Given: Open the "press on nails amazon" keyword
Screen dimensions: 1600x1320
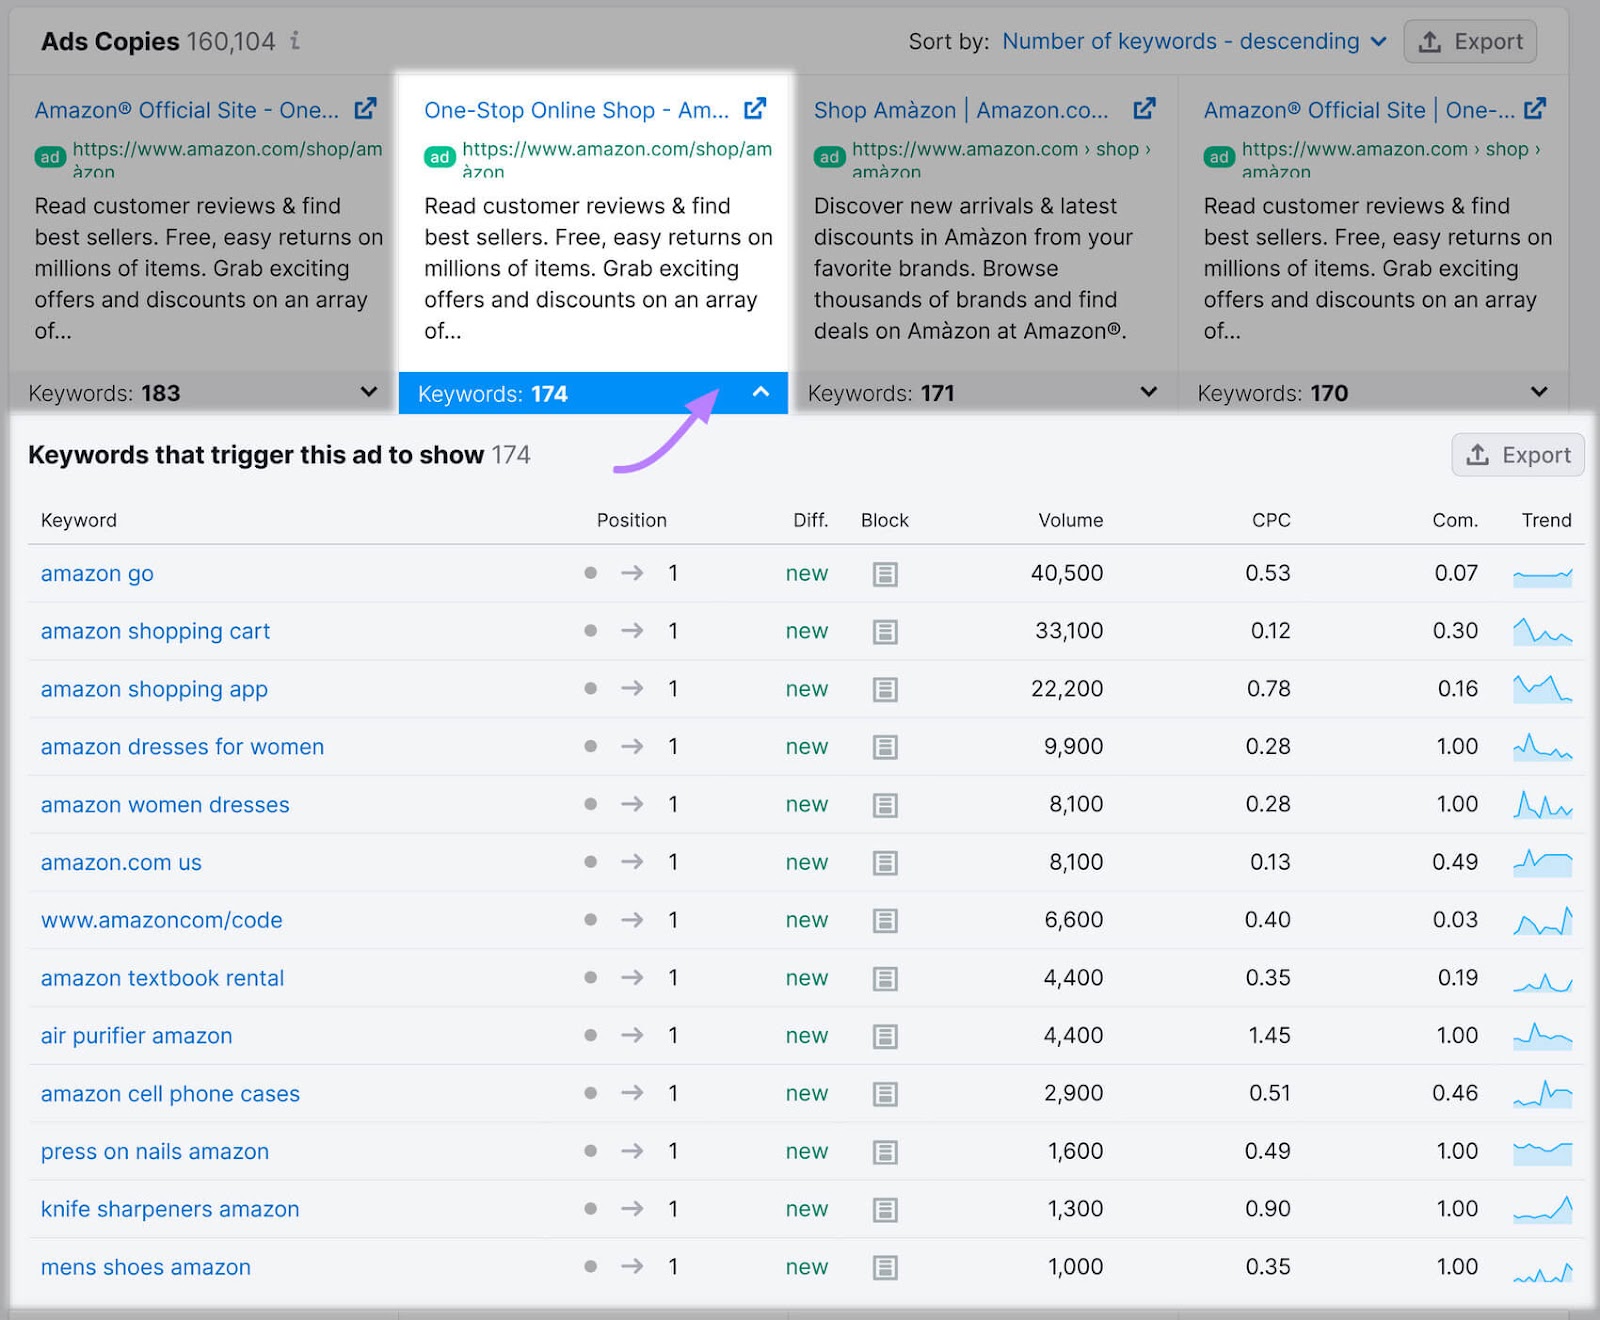Looking at the screenshot, I should tap(154, 1151).
